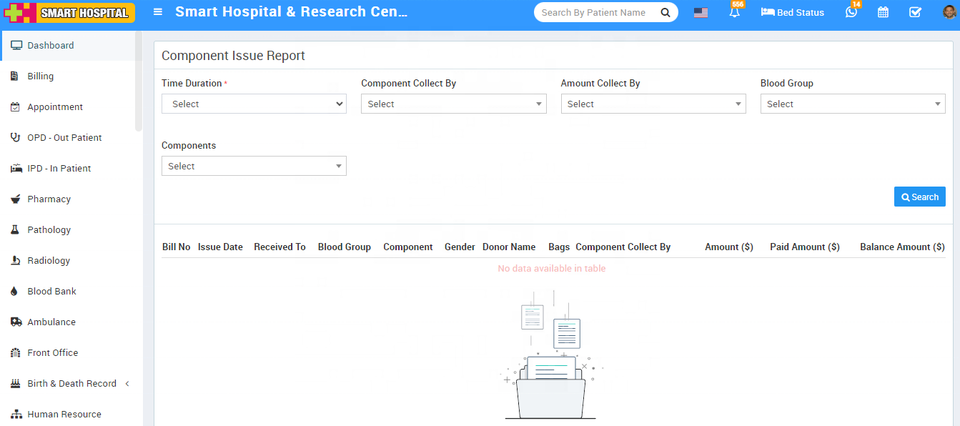Click Radiology microscope icon in sidebar
The height and width of the screenshot is (426, 960).
[15, 261]
